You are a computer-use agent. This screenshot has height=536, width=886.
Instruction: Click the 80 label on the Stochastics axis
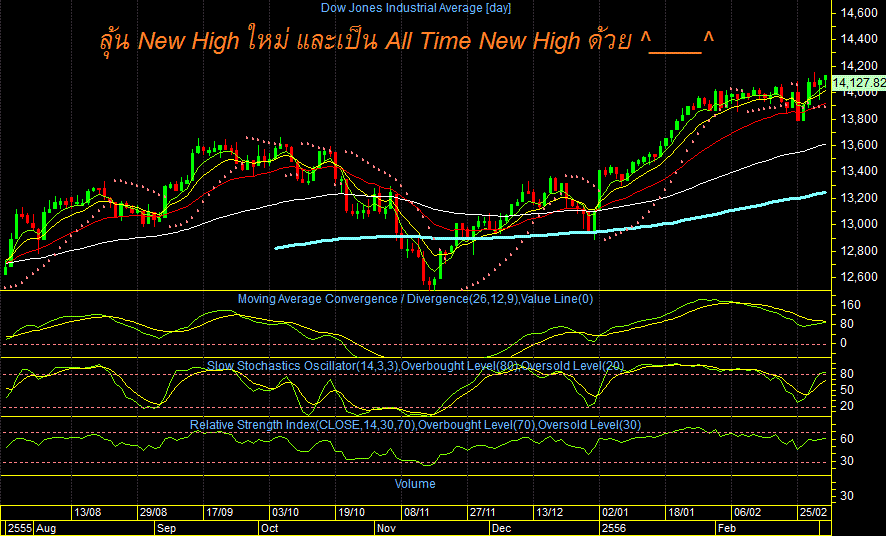click(x=846, y=374)
